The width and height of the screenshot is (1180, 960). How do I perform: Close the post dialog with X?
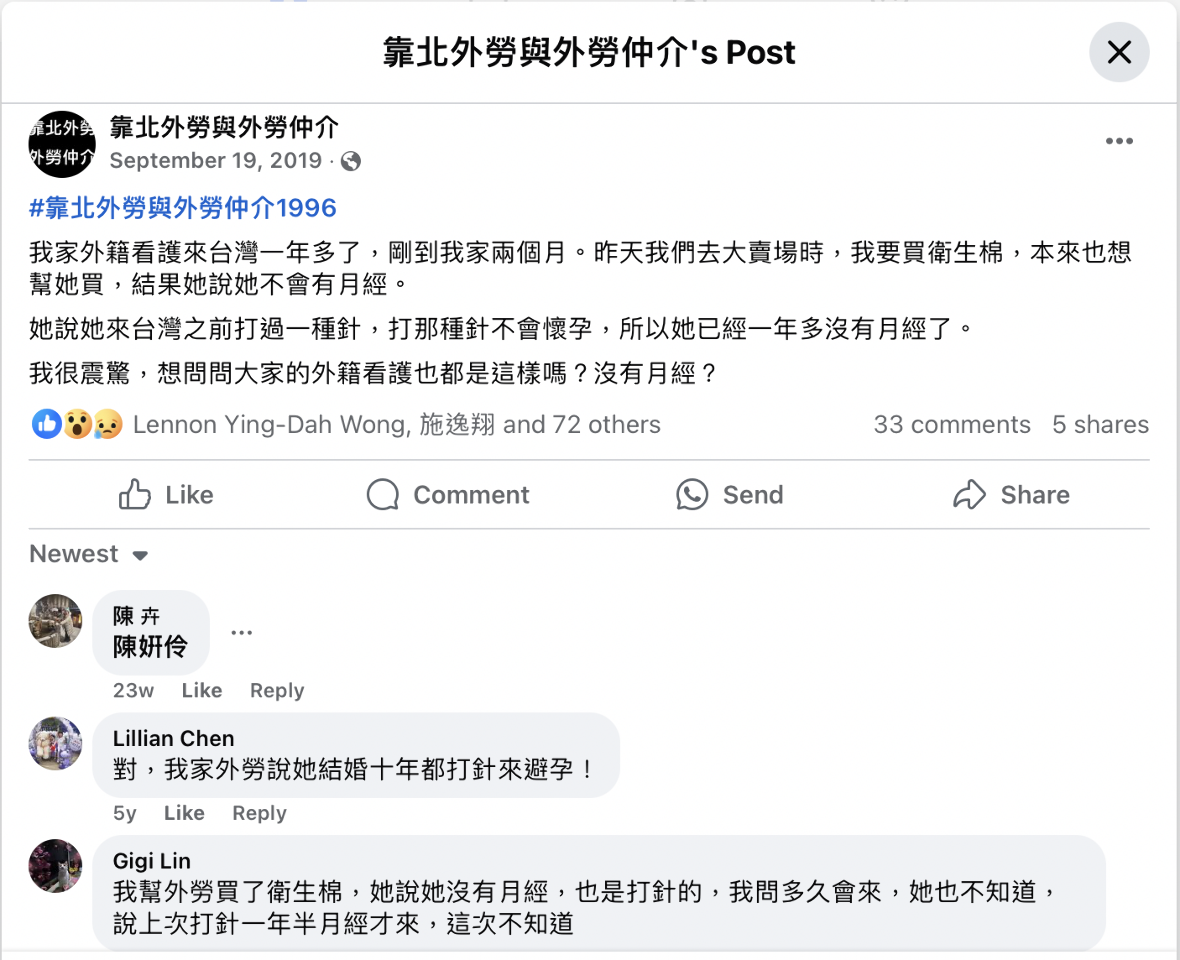click(1119, 52)
